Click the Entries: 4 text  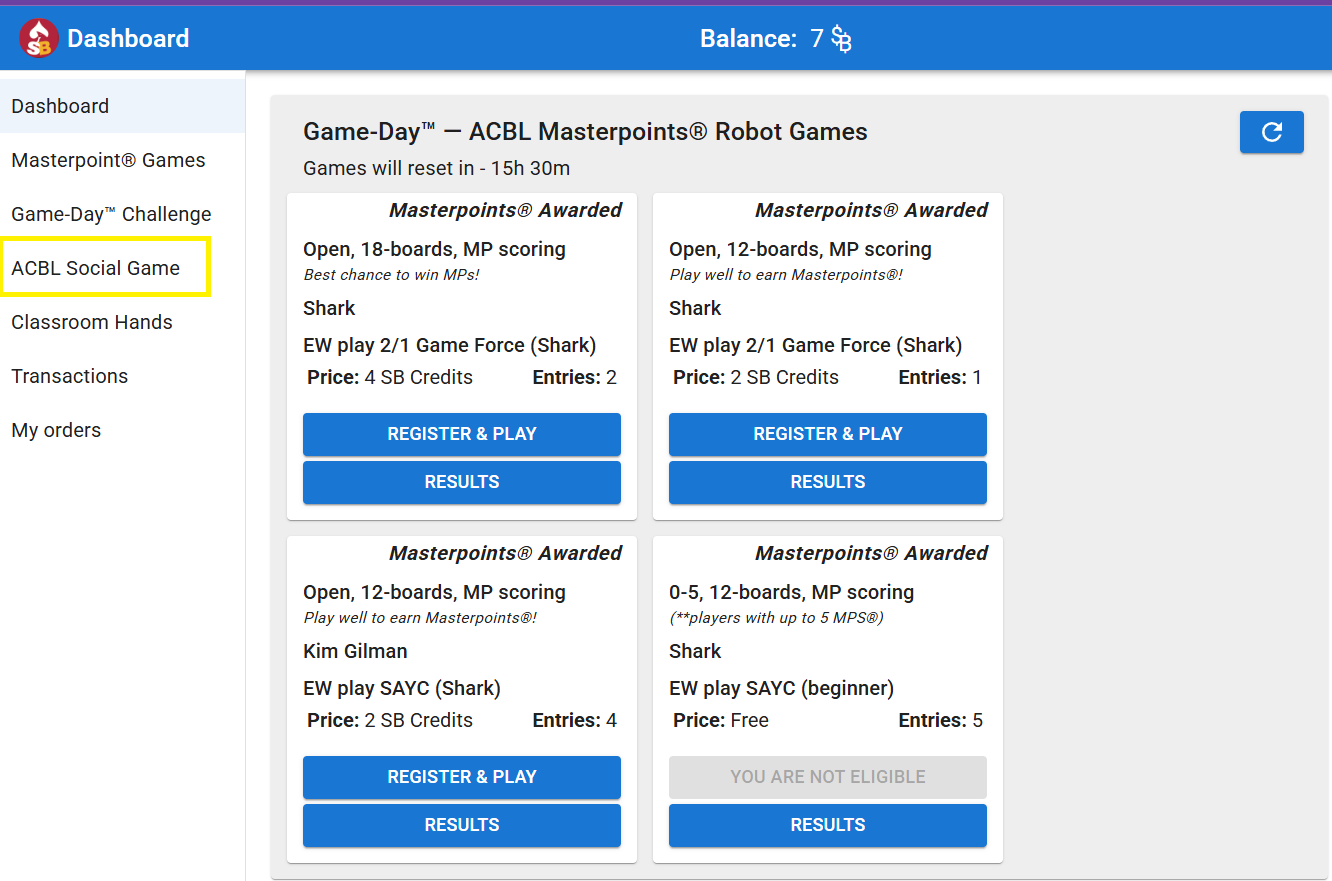tap(574, 720)
